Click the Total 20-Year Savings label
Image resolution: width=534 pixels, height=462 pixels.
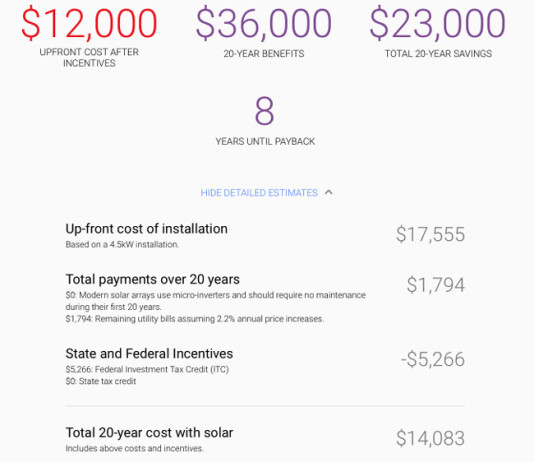click(x=438, y=53)
